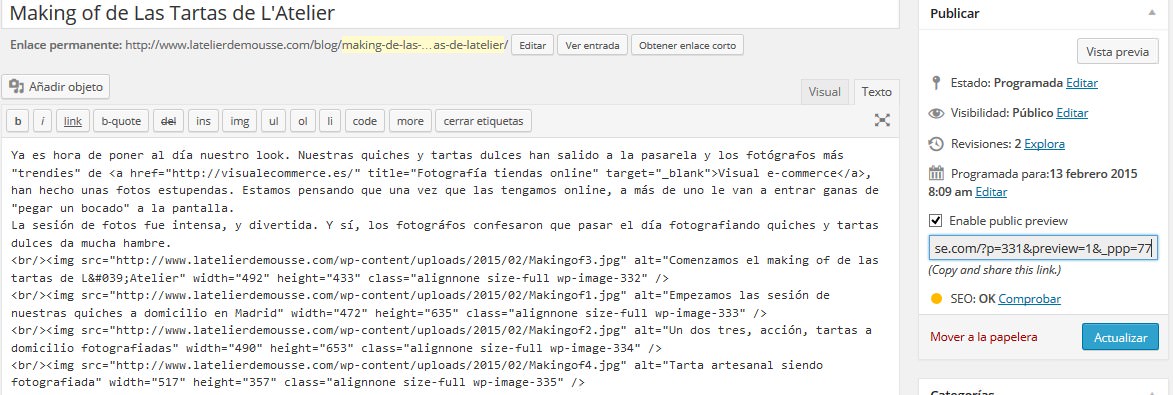Click inside the HTML text editor area

coord(450,266)
